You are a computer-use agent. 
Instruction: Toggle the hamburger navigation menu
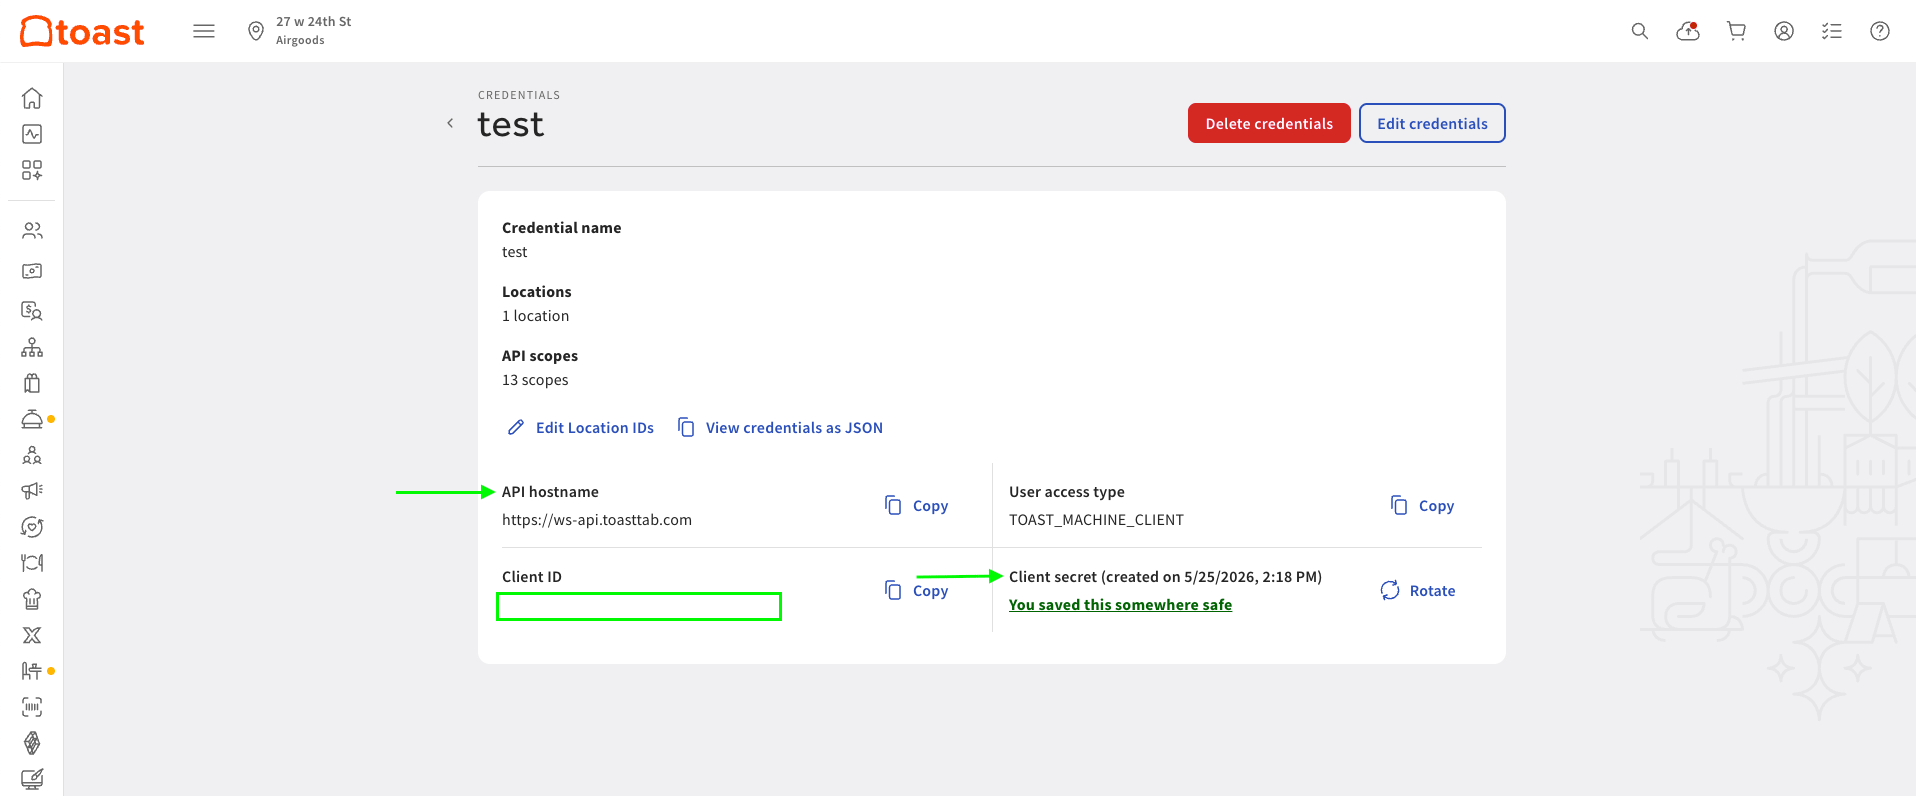(x=204, y=31)
